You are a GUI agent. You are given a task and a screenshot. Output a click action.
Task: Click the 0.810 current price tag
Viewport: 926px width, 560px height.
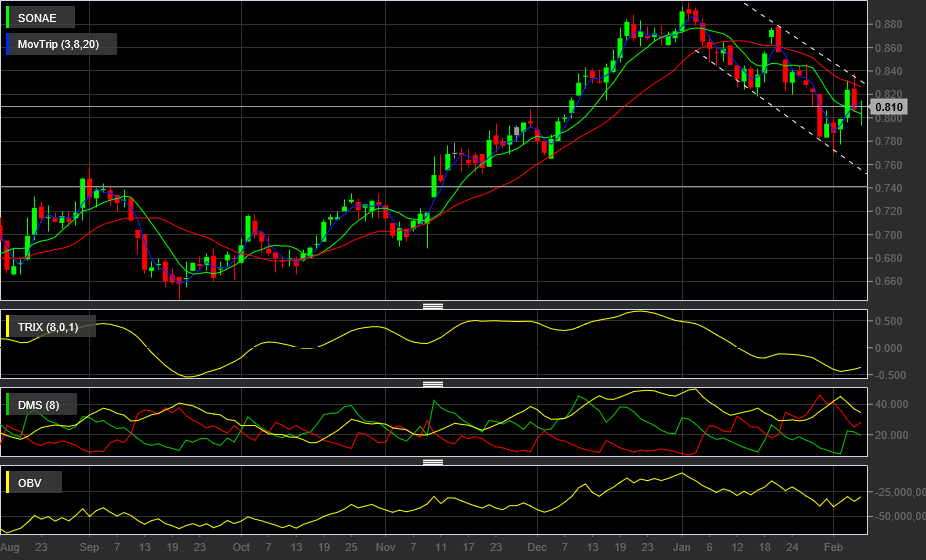[x=888, y=107]
